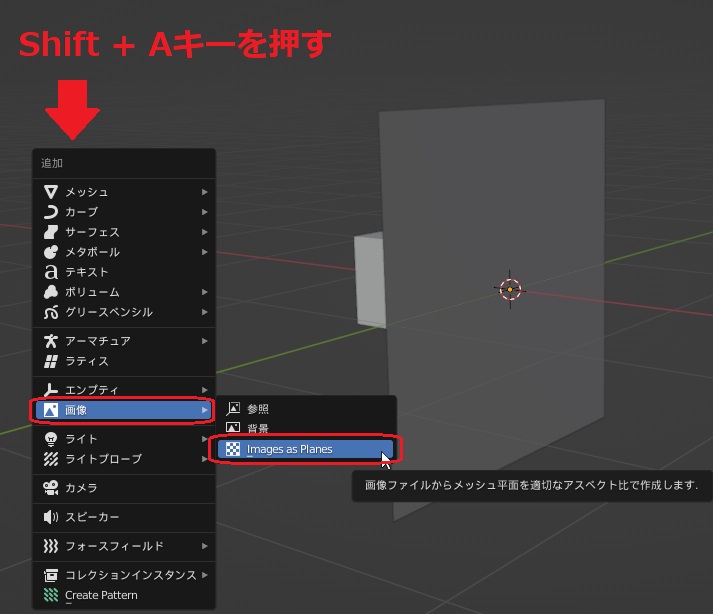Image resolution: width=713 pixels, height=614 pixels.
Task: Open the ライト menu entry
Action: (124, 439)
